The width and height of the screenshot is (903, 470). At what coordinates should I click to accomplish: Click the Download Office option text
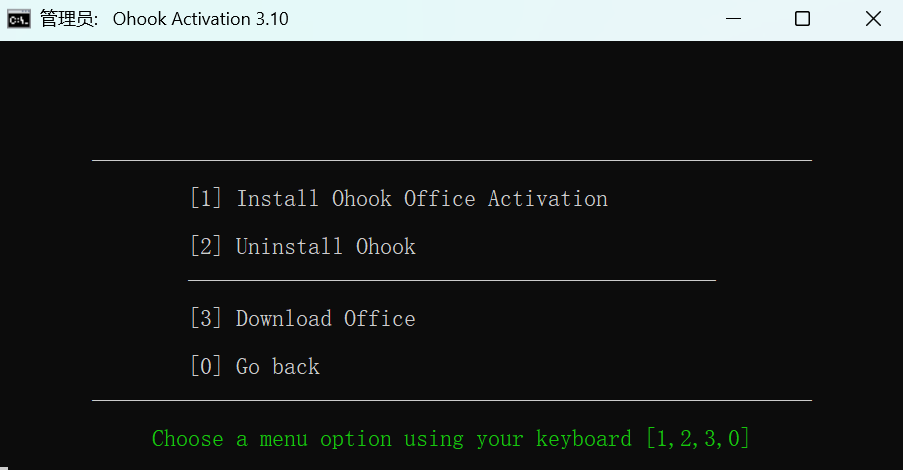(325, 319)
